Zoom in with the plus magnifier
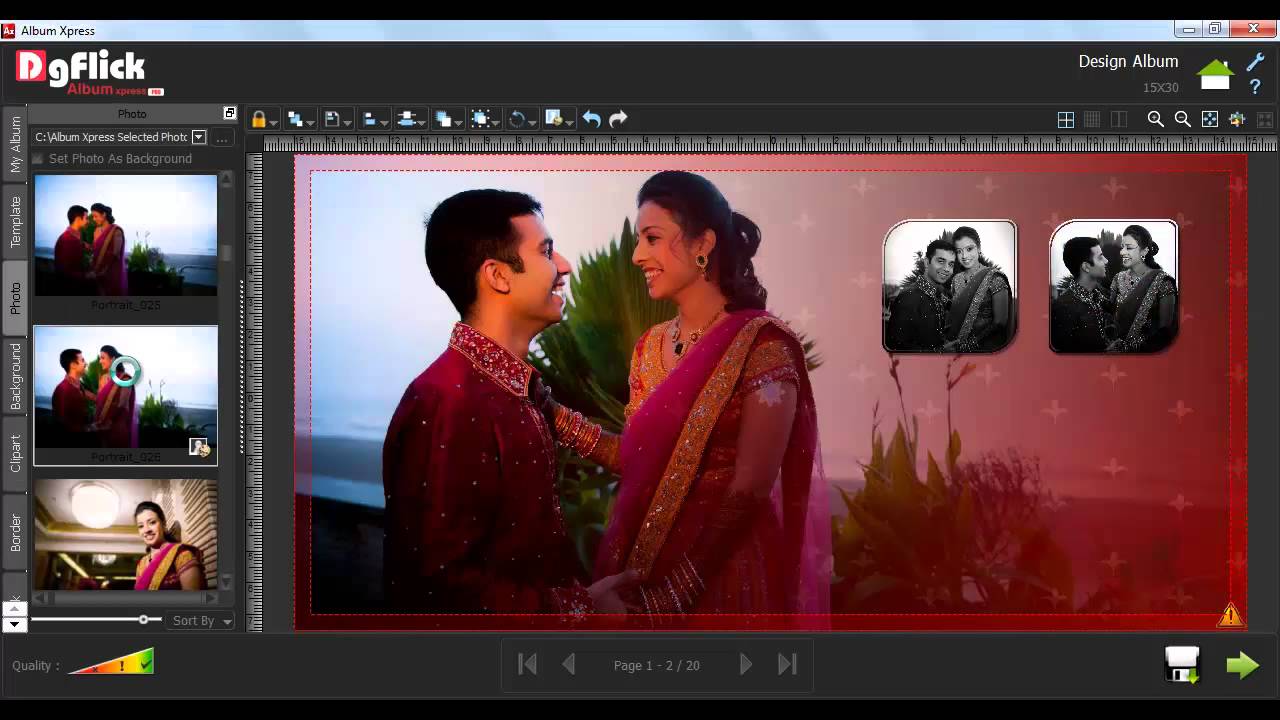This screenshot has width=1280, height=720. click(1156, 119)
